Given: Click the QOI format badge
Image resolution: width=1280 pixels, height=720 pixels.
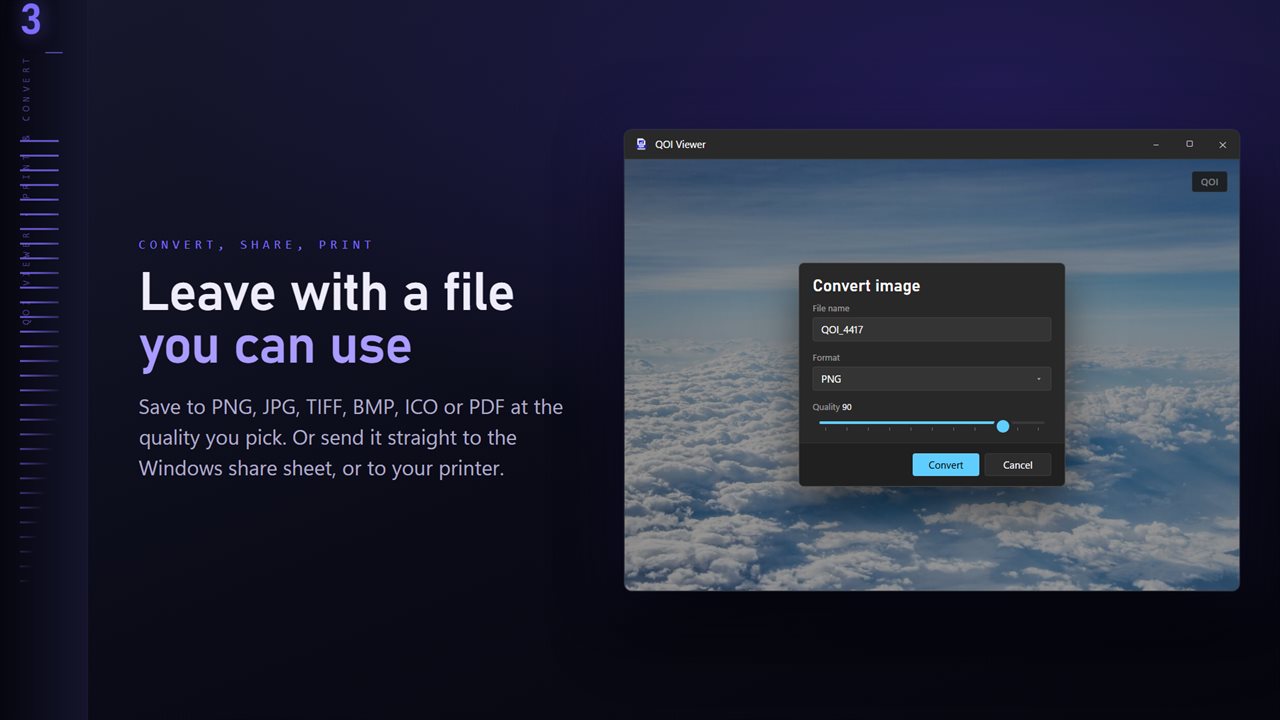Looking at the screenshot, I should click(1209, 182).
